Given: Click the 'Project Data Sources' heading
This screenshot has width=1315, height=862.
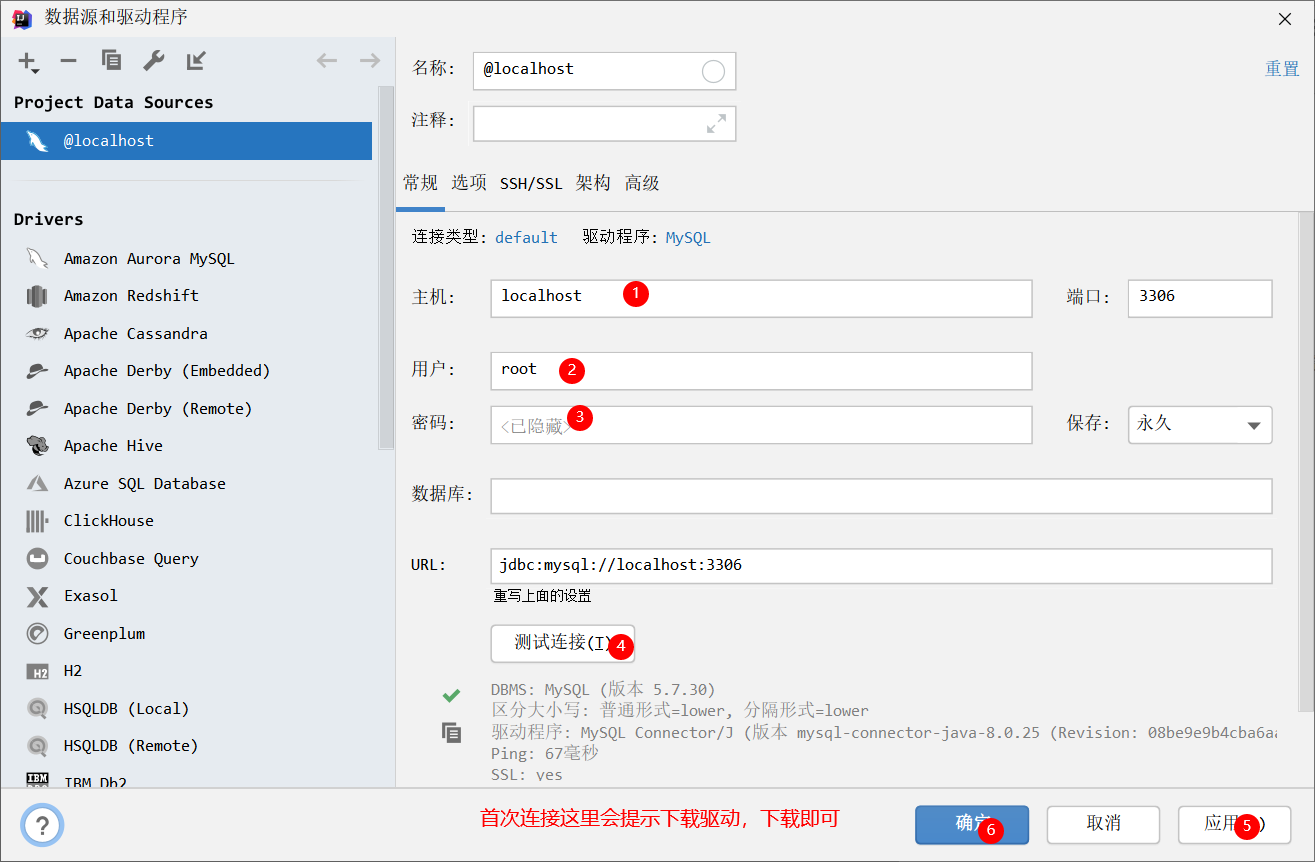Looking at the screenshot, I should (113, 103).
